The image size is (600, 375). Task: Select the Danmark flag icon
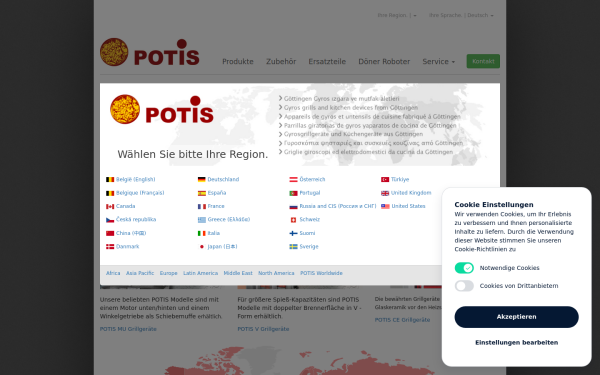point(110,247)
